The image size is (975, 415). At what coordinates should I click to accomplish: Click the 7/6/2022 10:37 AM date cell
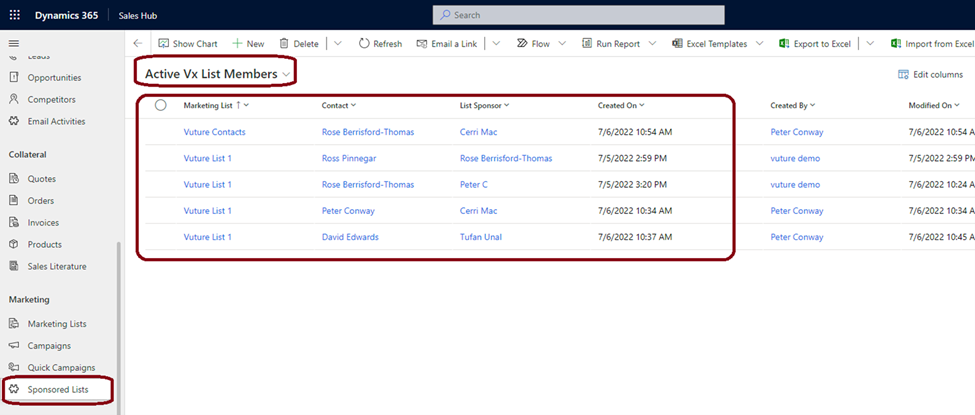(635, 237)
